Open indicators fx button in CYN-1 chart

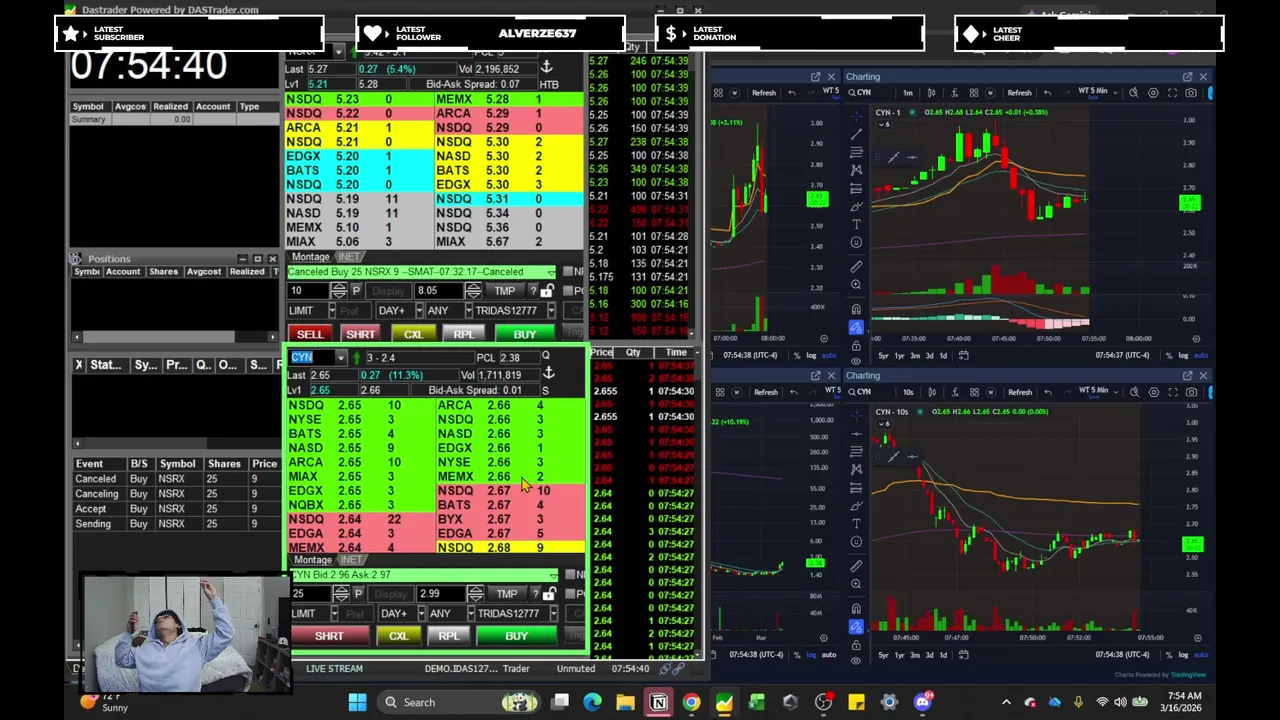pyautogui.click(x=955, y=93)
